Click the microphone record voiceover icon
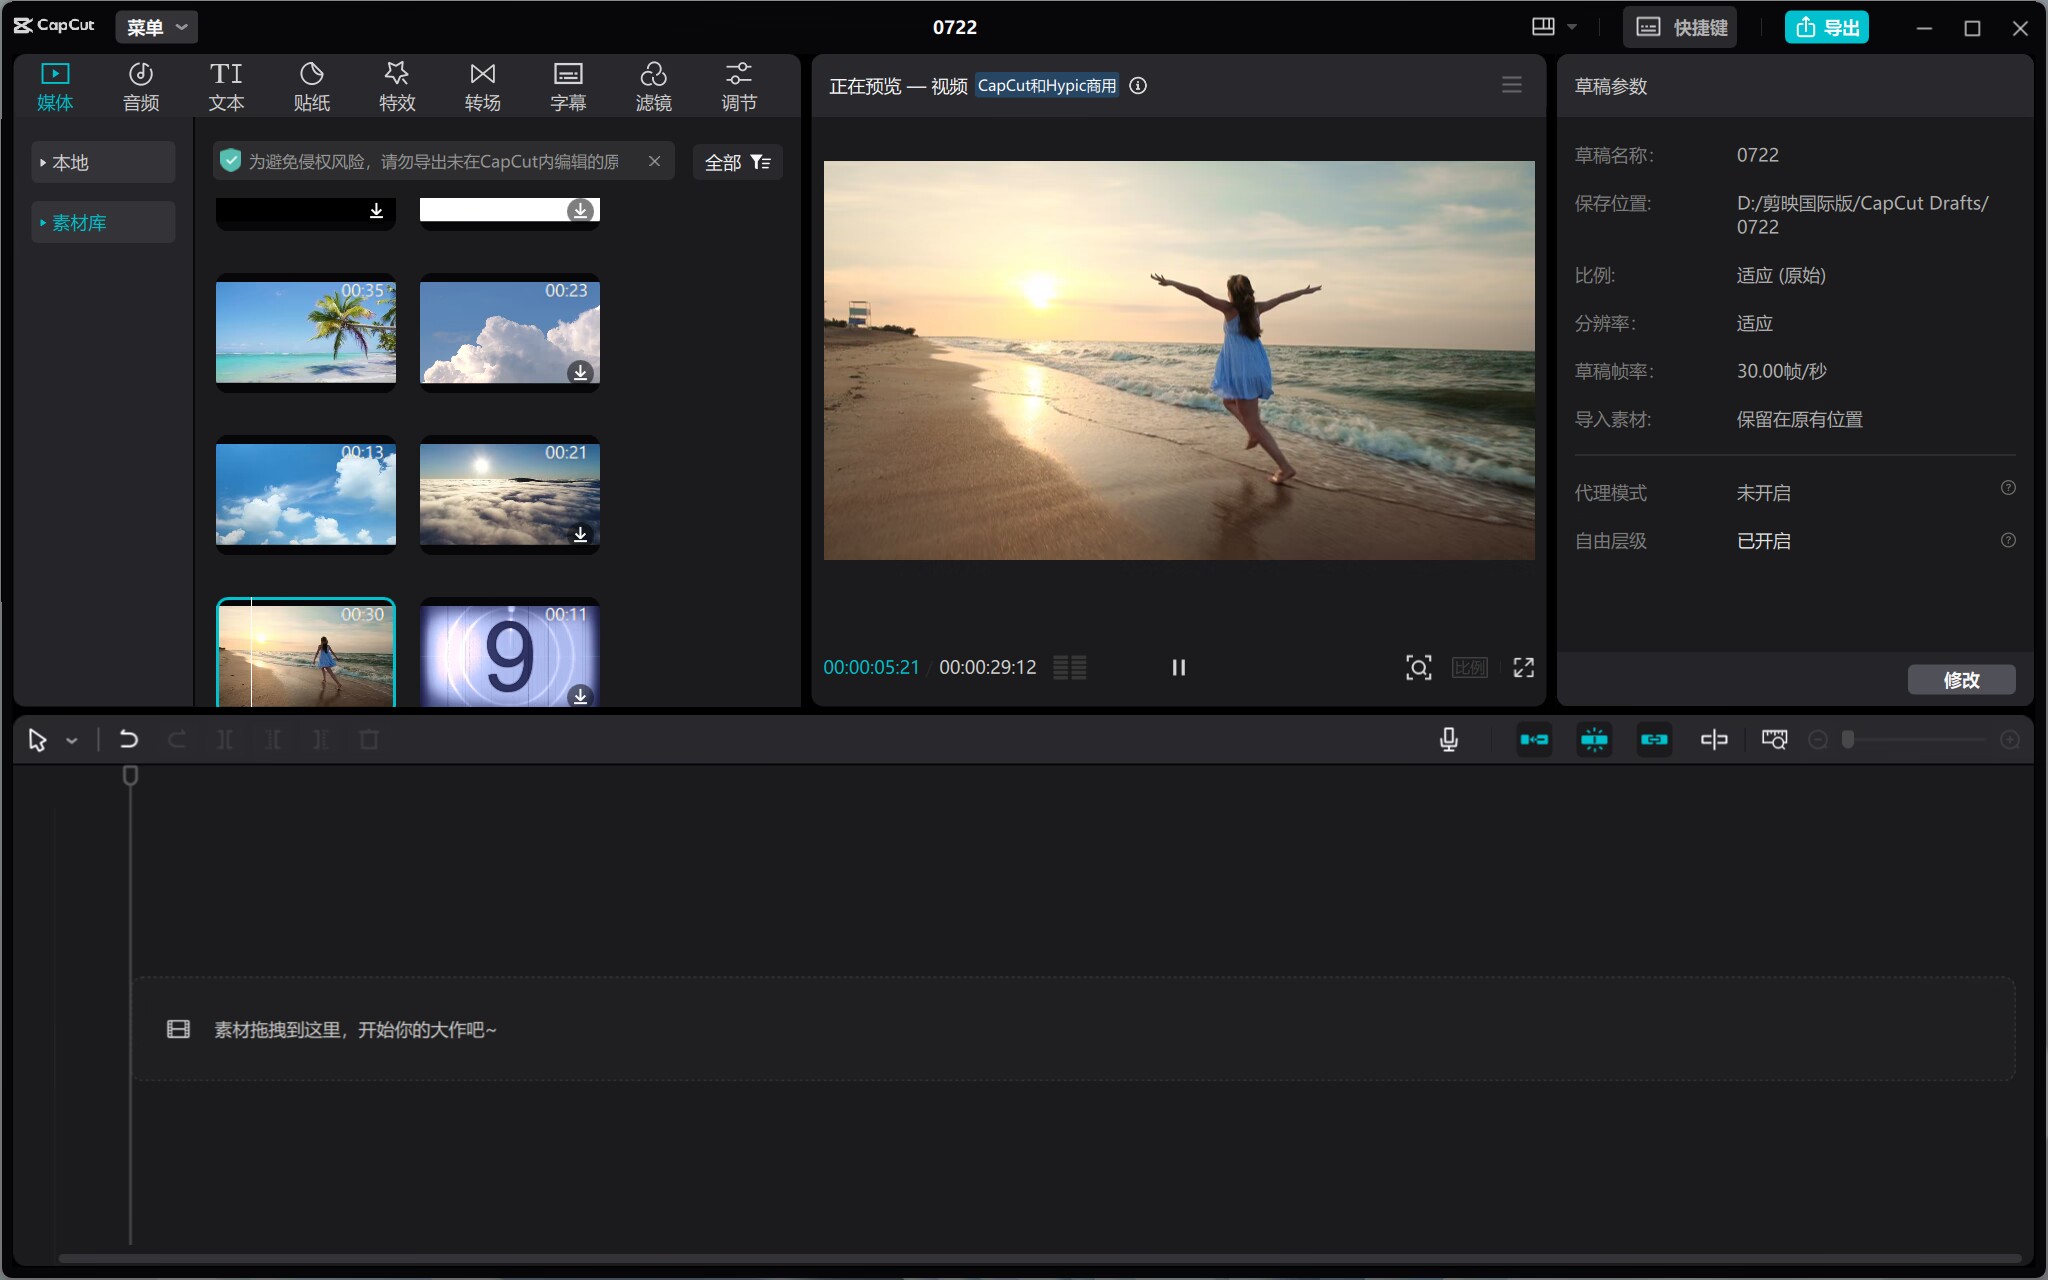This screenshot has width=2048, height=1280. (1448, 740)
